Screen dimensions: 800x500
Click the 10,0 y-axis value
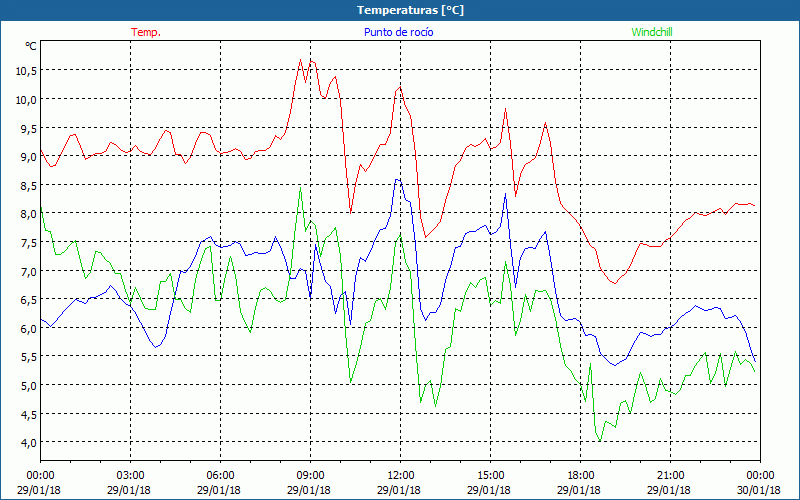[26, 99]
